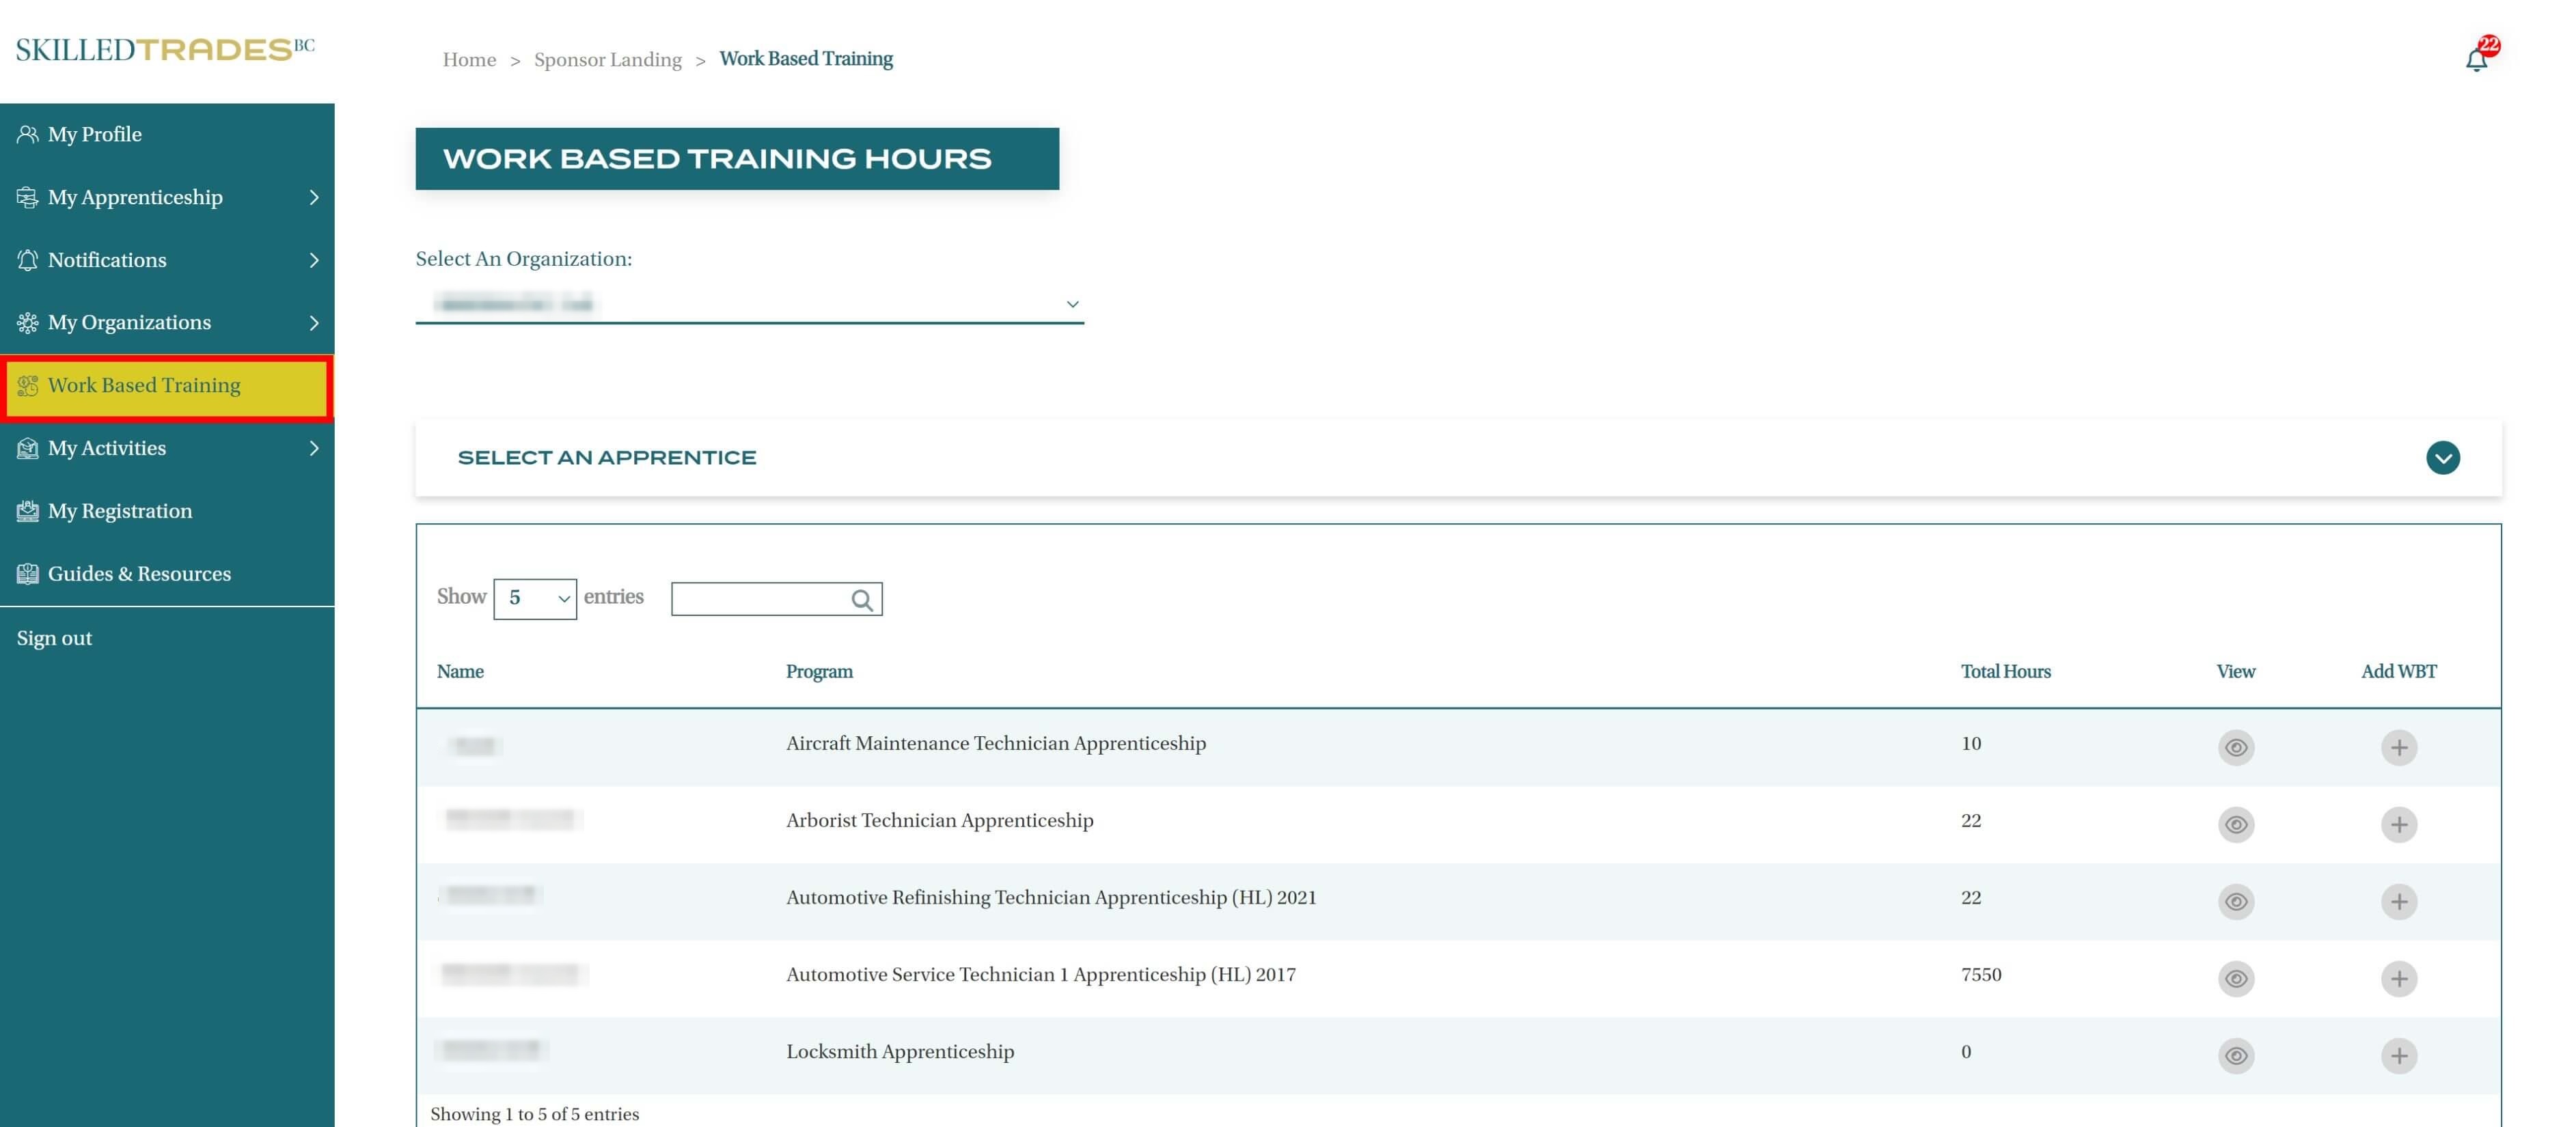The height and width of the screenshot is (1127, 2576).
Task: Open the notifications bell with 22 badge
Action: (x=2477, y=59)
